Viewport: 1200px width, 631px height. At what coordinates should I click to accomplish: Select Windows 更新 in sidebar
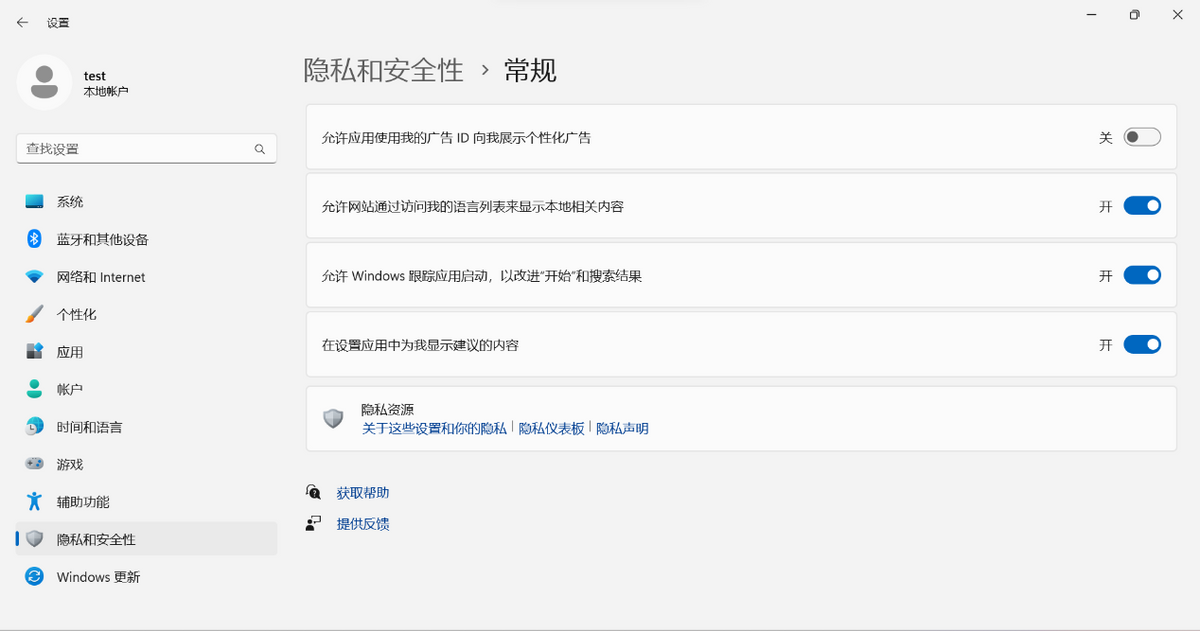[x=147, y=577]
